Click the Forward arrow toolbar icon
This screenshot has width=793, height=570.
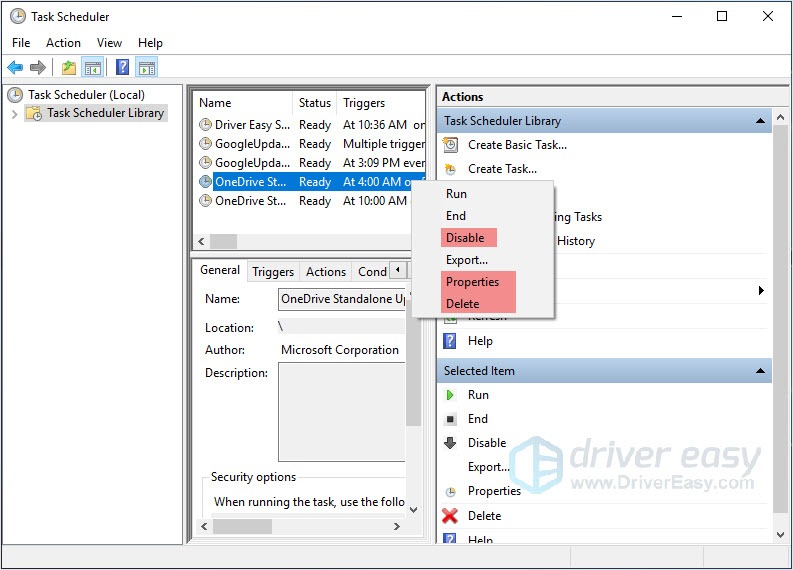pos(38,67)
